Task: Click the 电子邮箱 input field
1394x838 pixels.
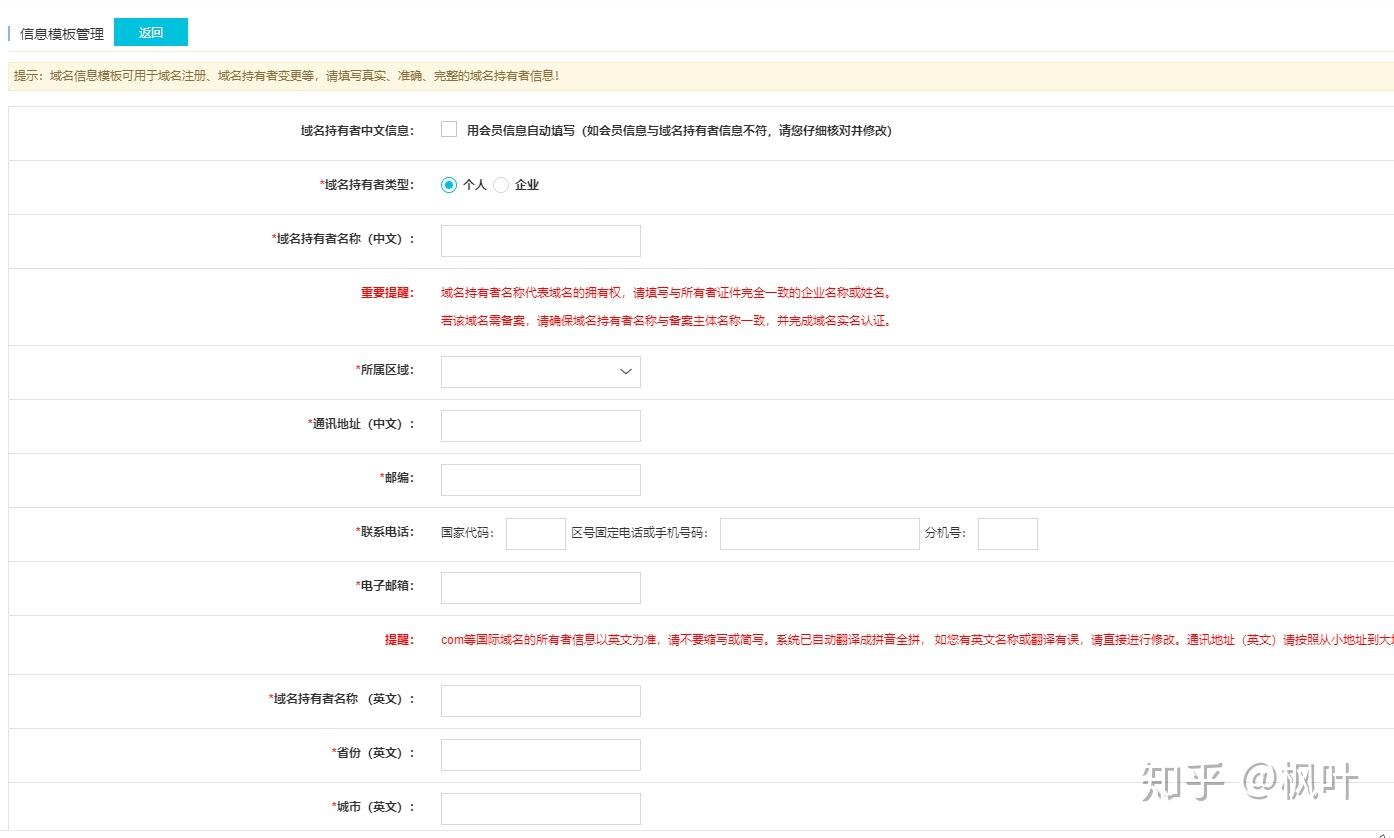Action: [540, 588]
